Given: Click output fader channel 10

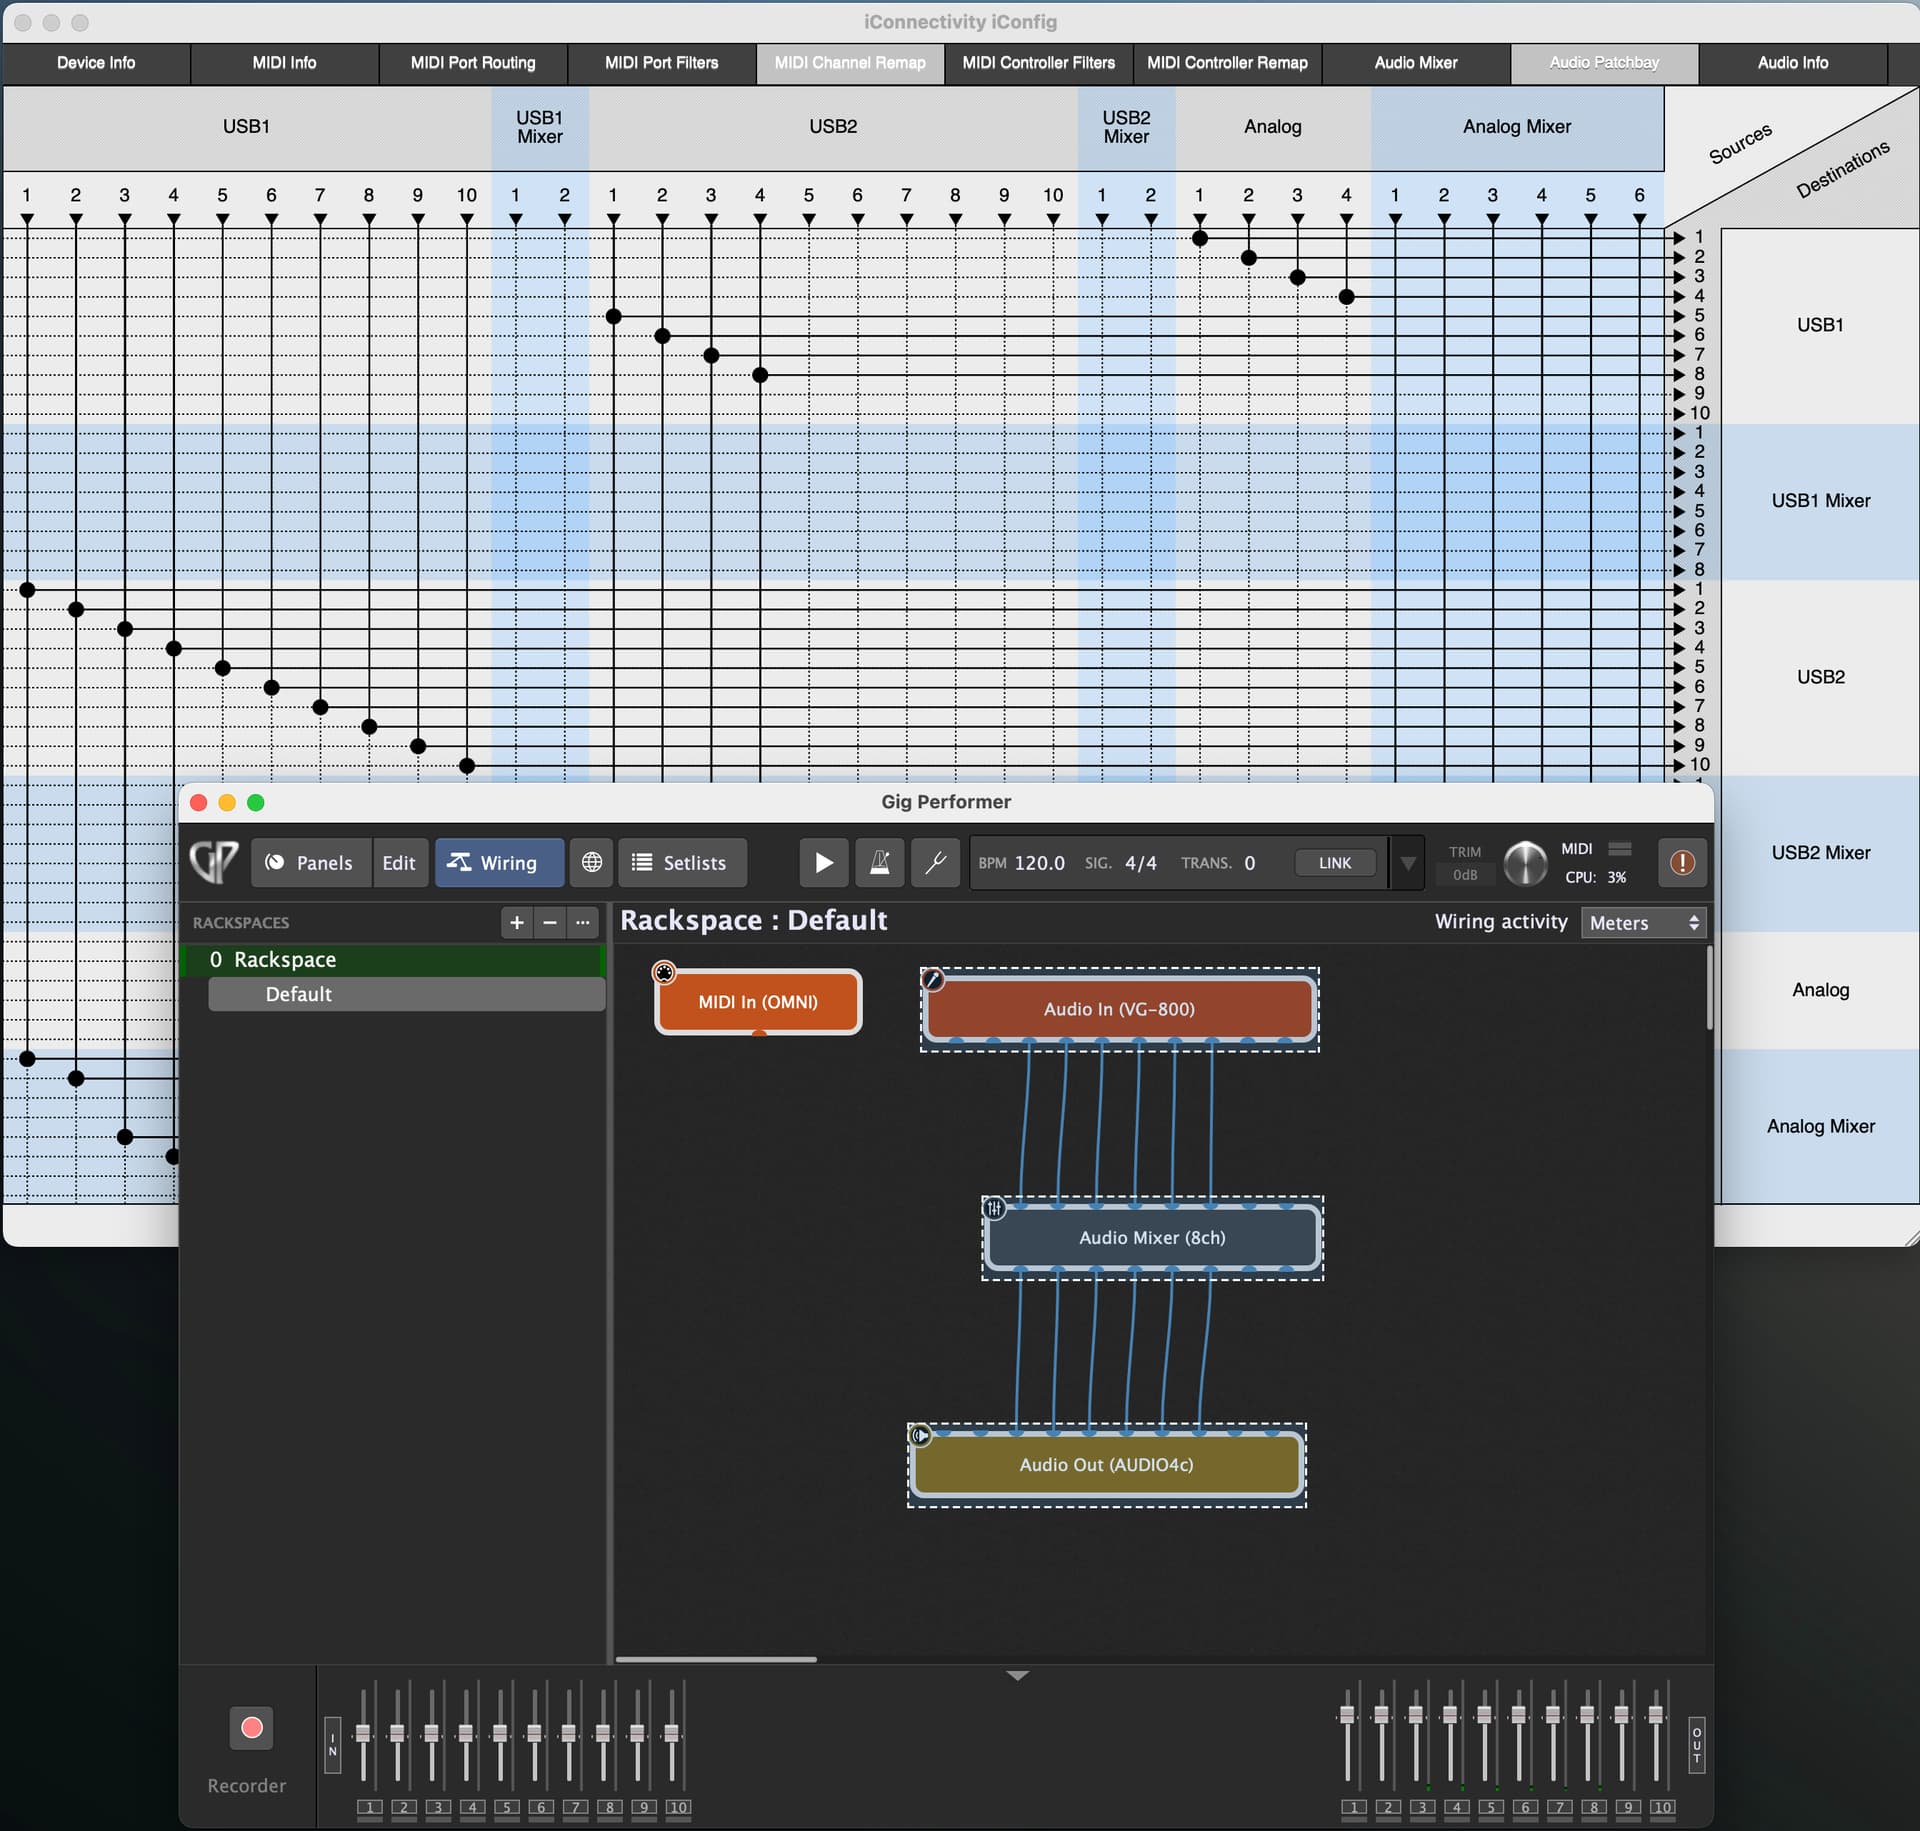Looking at the screenshot, I should click(x=1655, y=1715).
